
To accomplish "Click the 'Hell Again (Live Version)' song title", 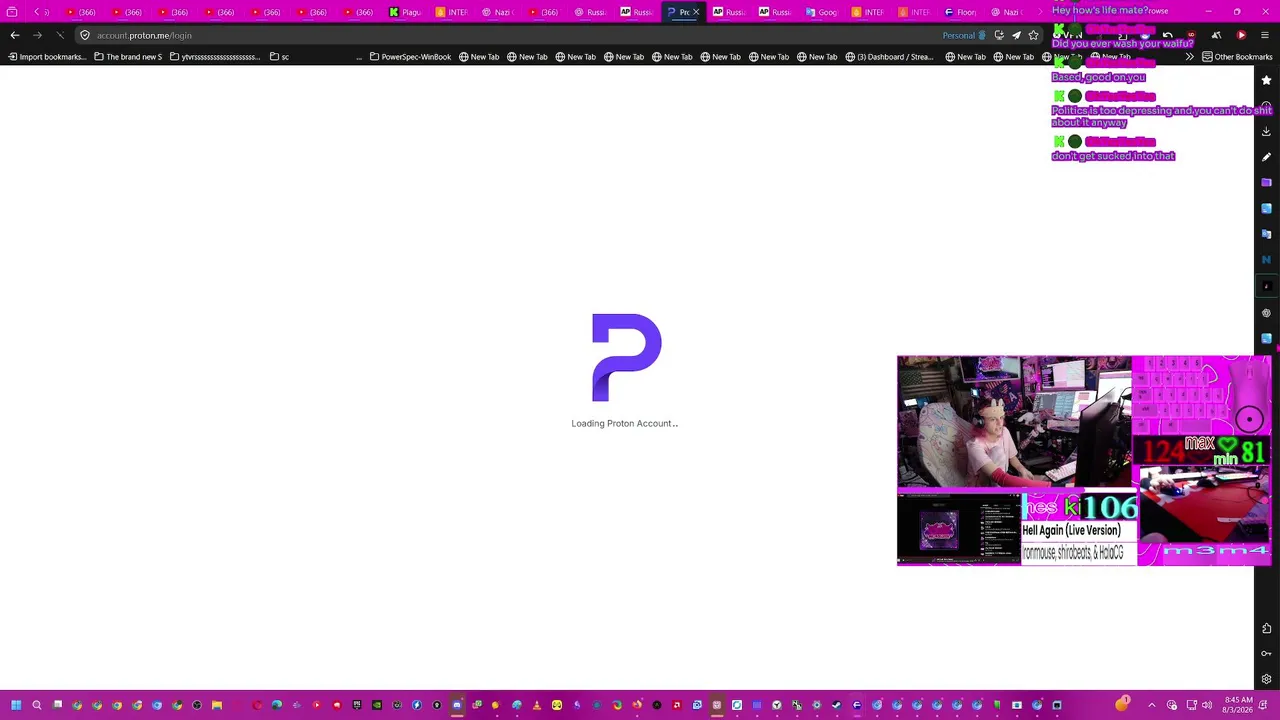I will (x=1071, y=530).
